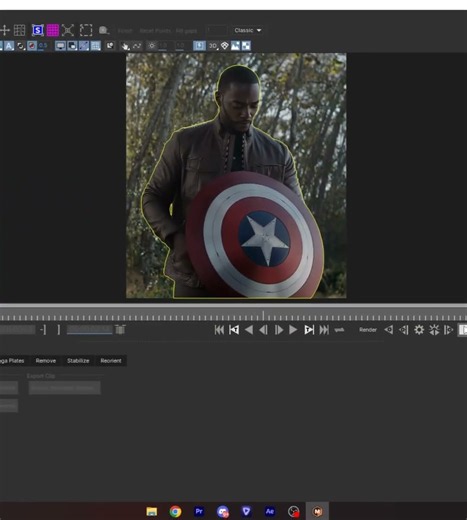Click the Mocha taskbar icon
Image resolution: width=467 pixels, height=520 pixels.
[x=317, y=511]
